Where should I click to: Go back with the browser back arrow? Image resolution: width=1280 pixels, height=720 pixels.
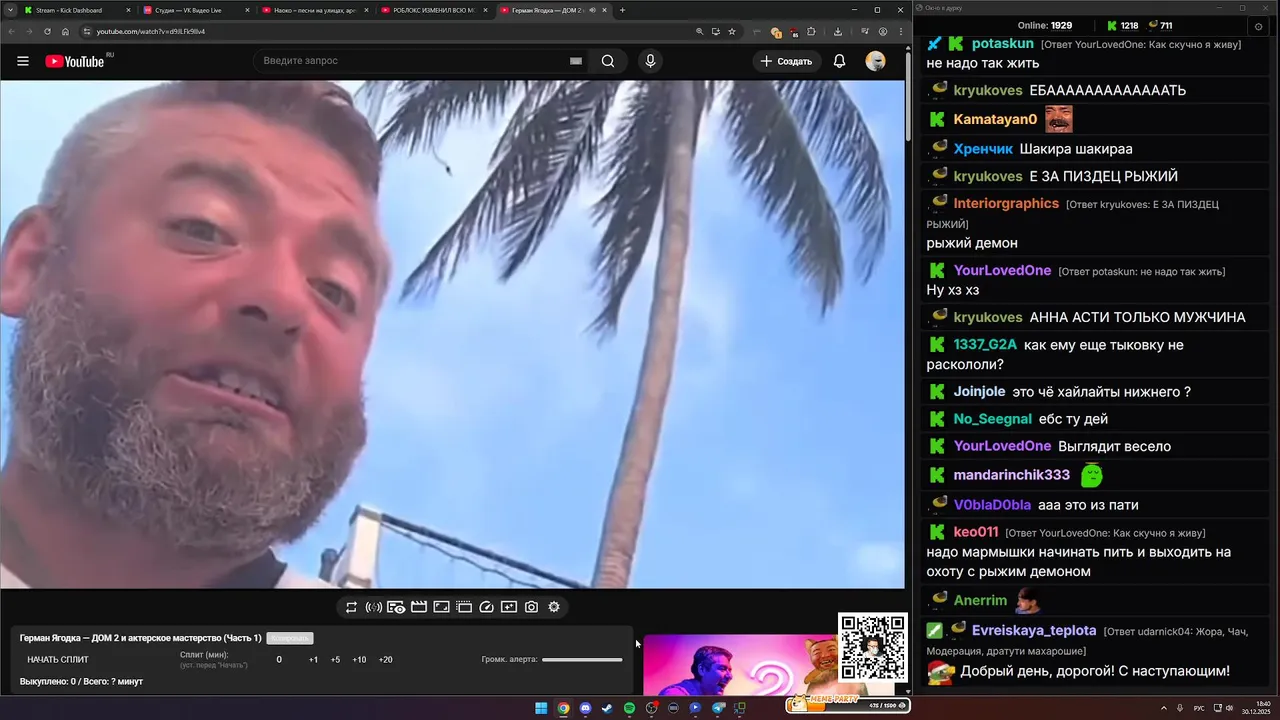tap(11, 31)
